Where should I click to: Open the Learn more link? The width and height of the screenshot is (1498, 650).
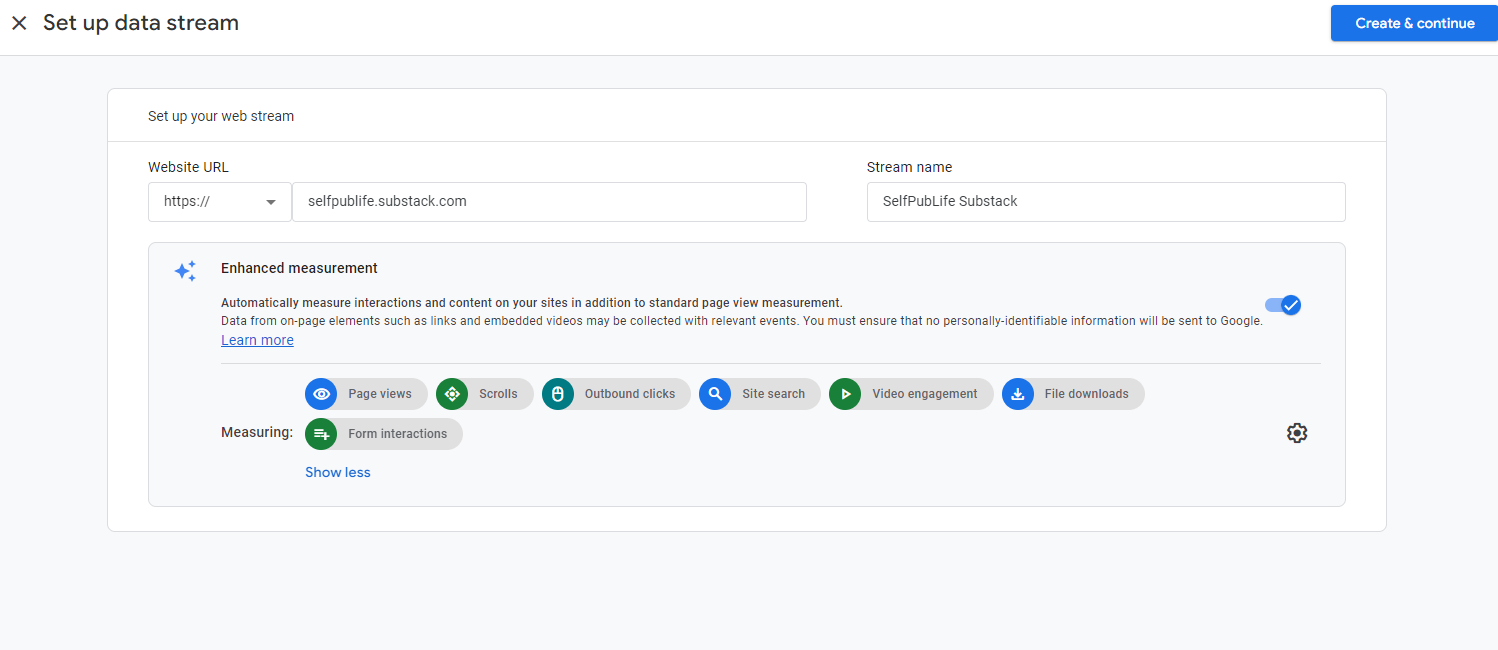[257, 340]
